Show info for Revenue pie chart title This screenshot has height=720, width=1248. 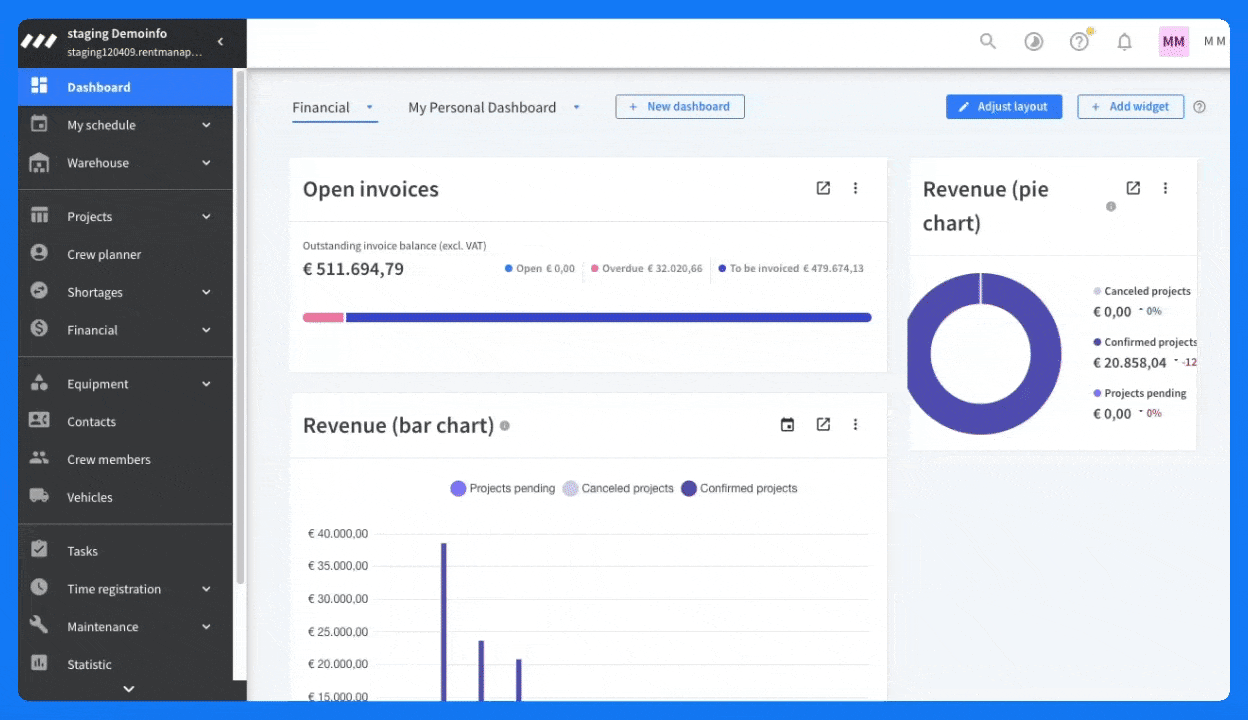tap(1110, 207)
